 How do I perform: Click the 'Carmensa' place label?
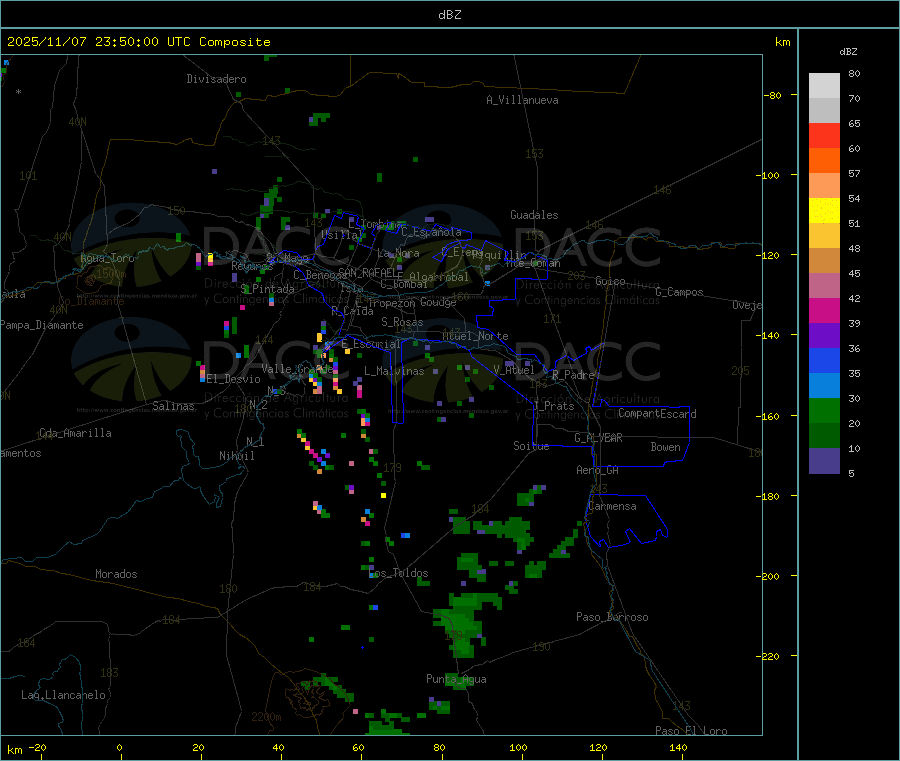tap(612, 506)
